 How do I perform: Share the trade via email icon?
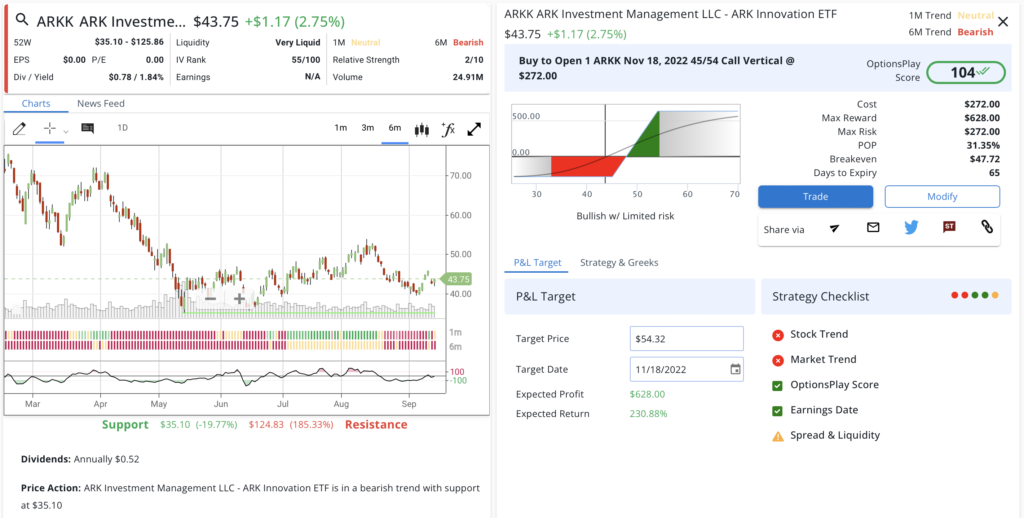click(x=872, y=227)
